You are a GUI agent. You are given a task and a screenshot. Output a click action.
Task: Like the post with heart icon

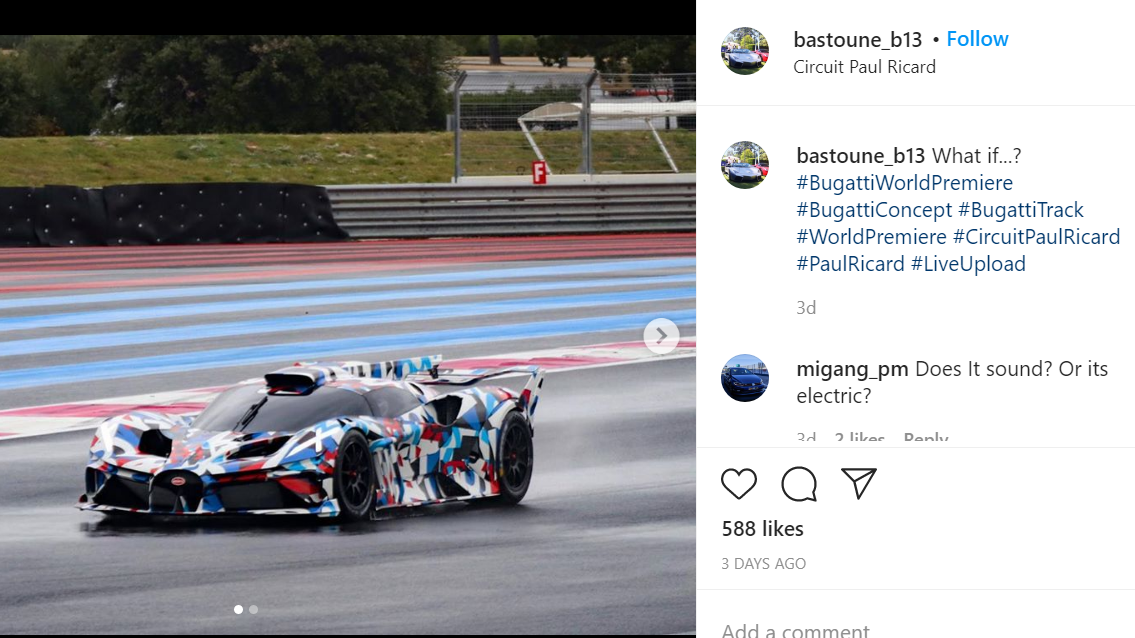[738, 484]
